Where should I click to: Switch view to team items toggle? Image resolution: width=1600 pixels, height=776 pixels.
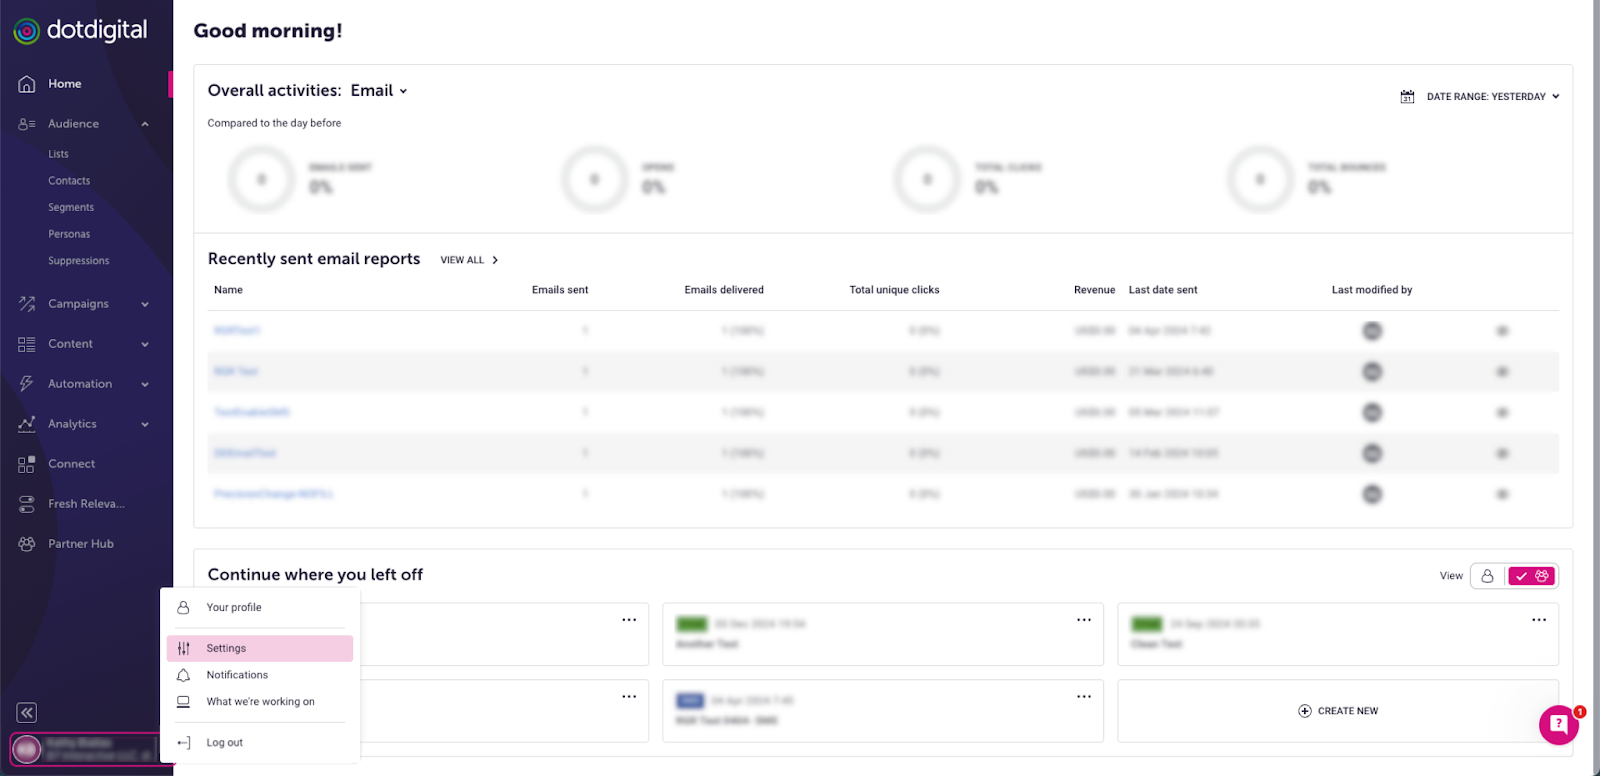tap(1532, 576)
